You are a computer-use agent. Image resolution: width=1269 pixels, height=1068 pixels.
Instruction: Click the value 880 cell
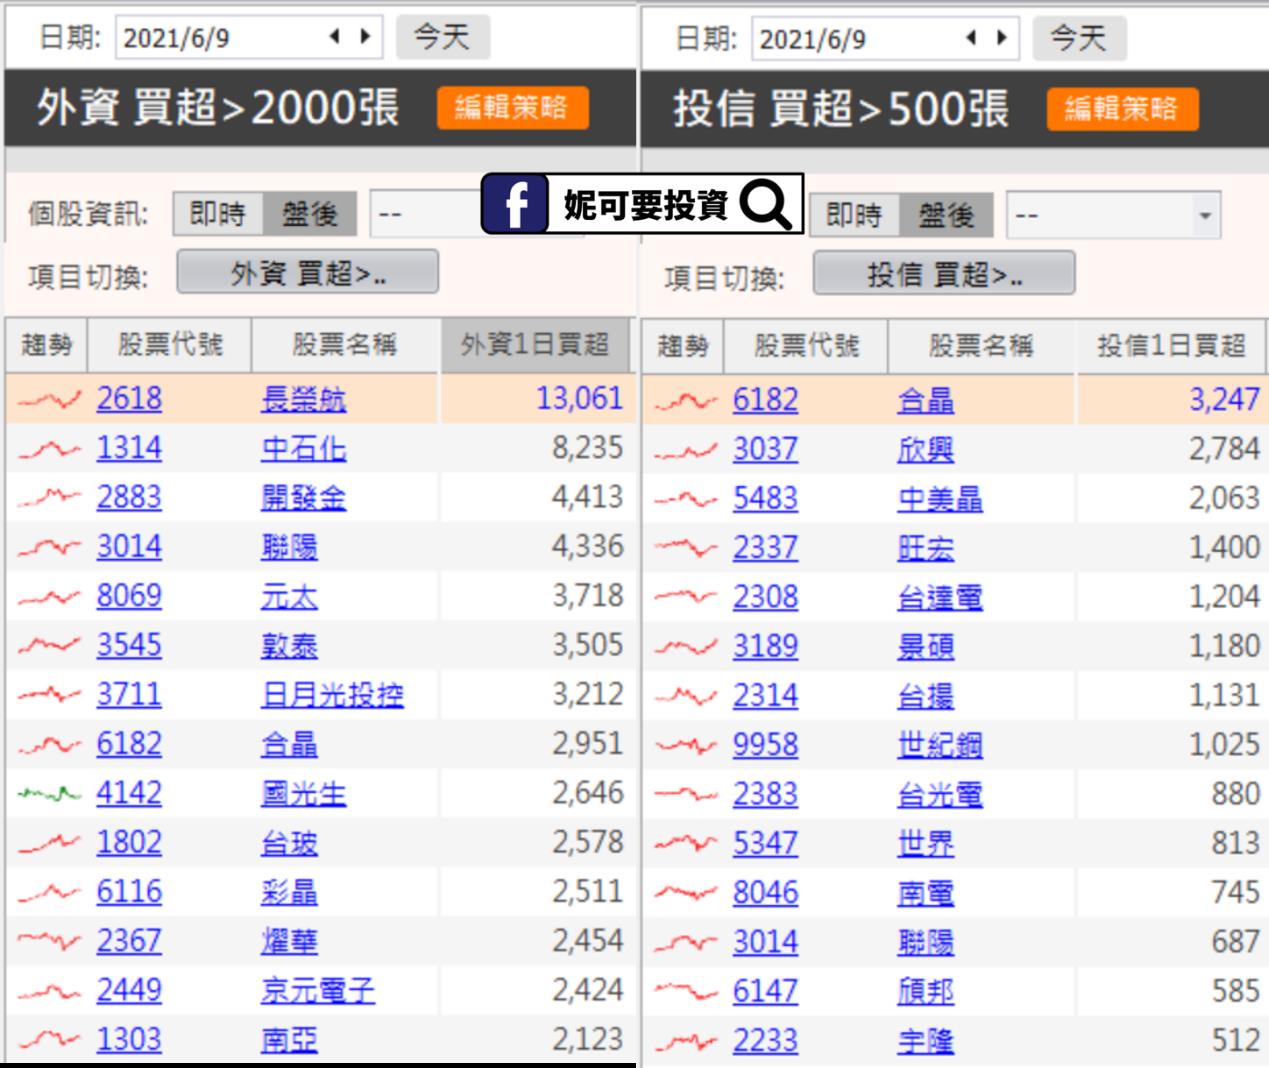1235,794
